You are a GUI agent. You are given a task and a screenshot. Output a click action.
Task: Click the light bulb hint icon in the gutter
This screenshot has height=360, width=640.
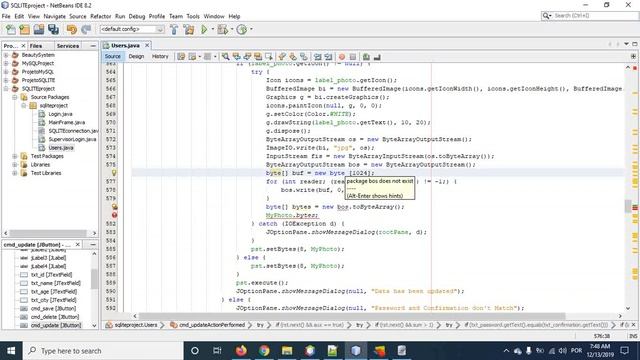tap(114, 173)
